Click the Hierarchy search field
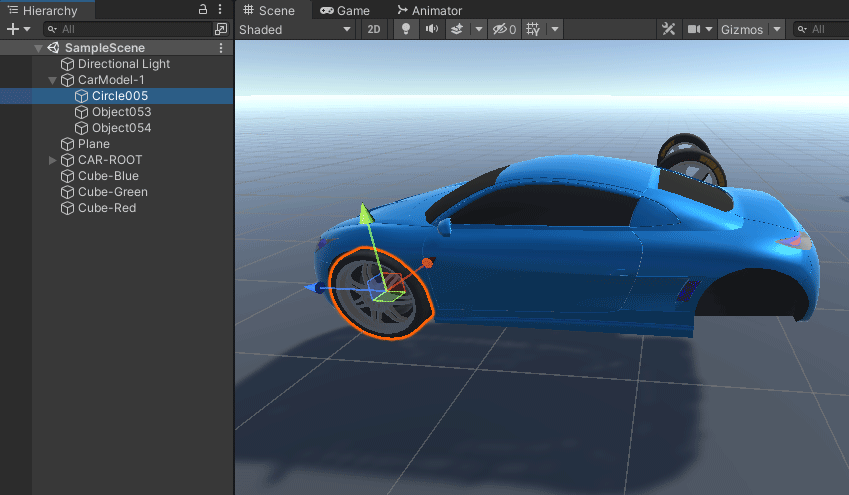The height and width of the screenshot is (495, 849). point(130,30)
